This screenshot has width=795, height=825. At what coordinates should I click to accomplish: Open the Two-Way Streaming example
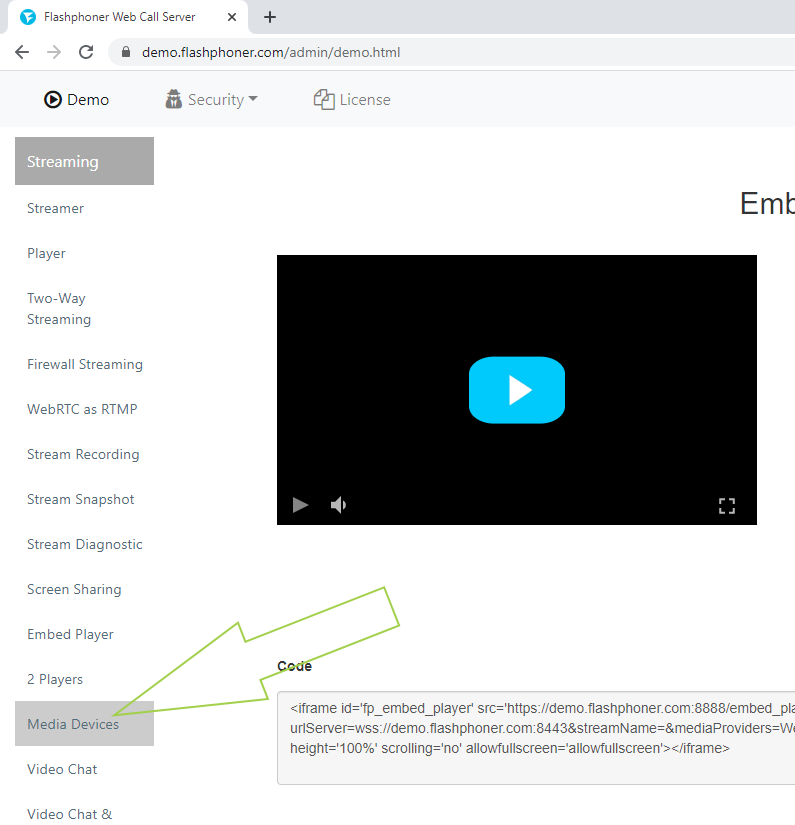tap(59, 309)
